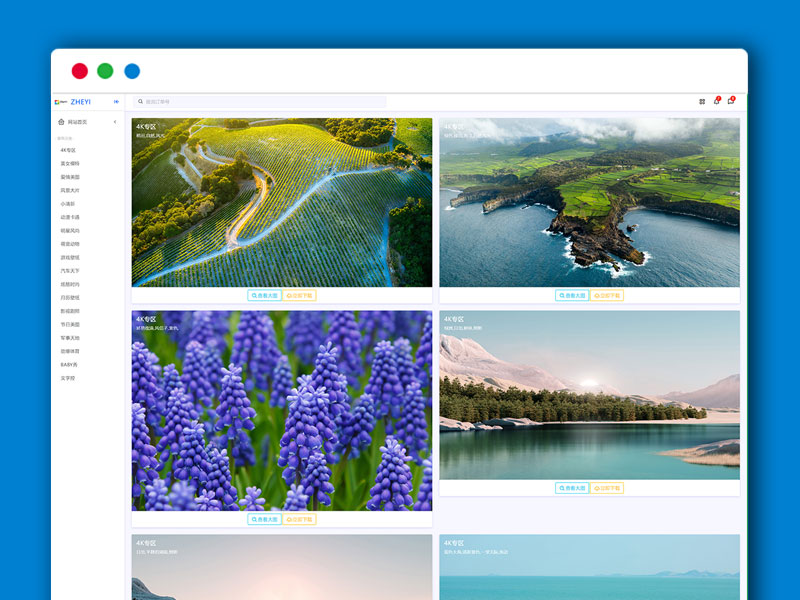Open the purple hyacinth flowers thumbnail

coord(282,410)
